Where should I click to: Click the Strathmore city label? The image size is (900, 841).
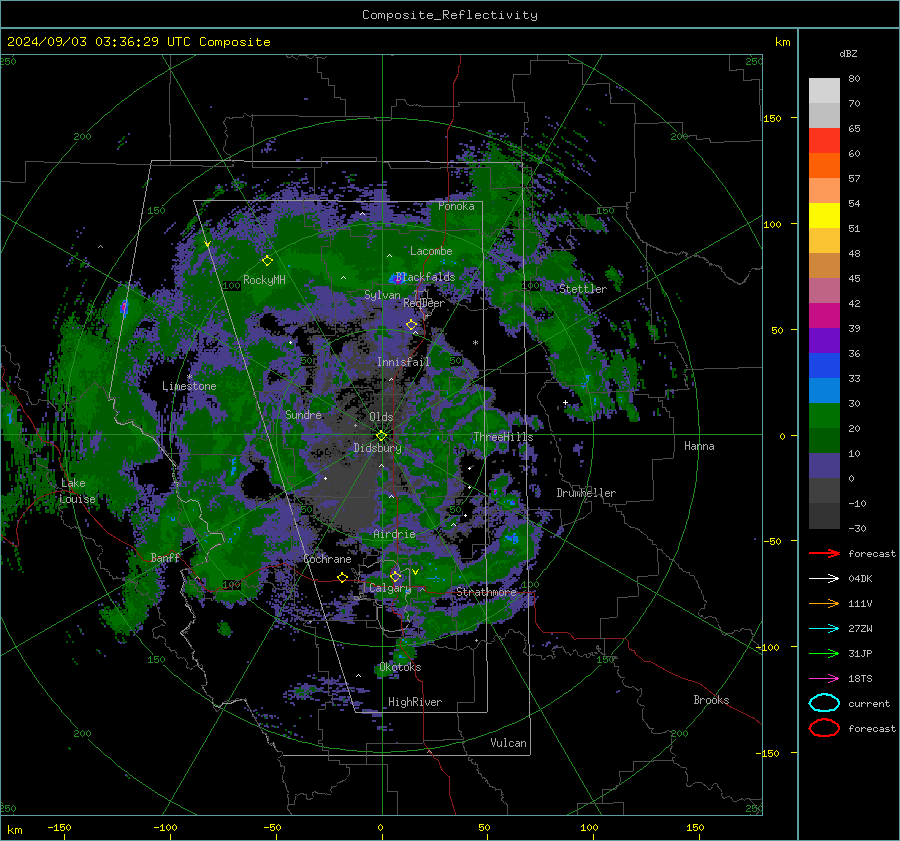pos(486,592)
